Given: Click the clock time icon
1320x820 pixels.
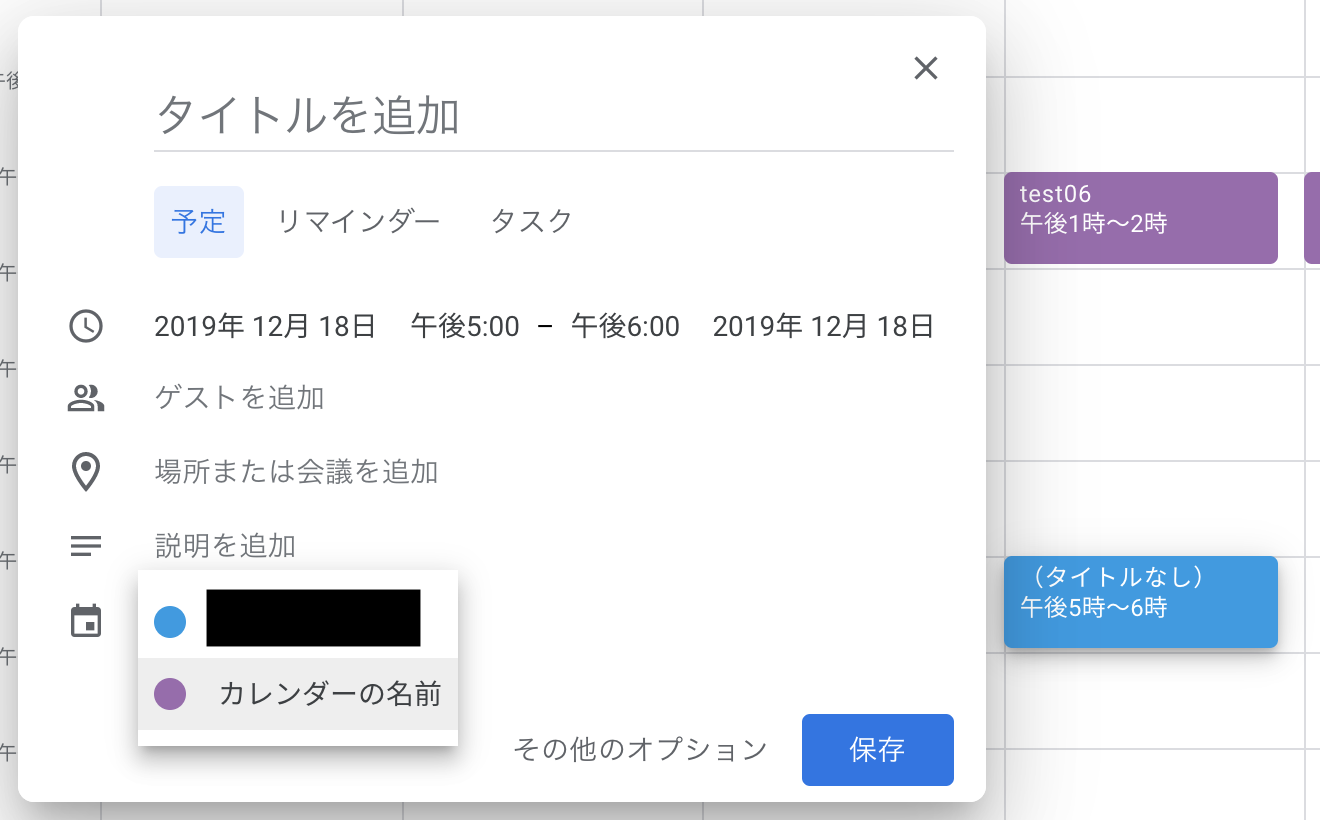Looking at the screenshot, I should click(86, 326).
